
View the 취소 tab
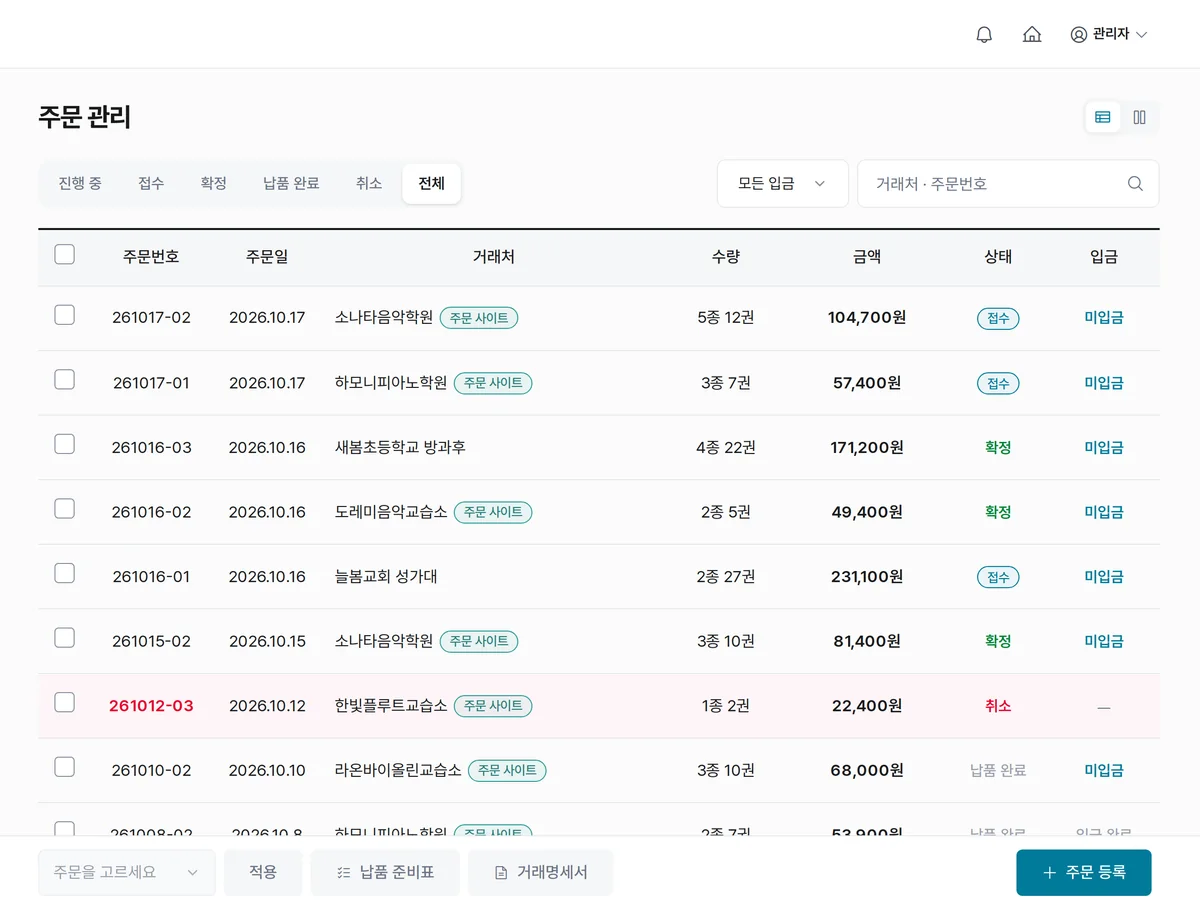coord(369,183)
